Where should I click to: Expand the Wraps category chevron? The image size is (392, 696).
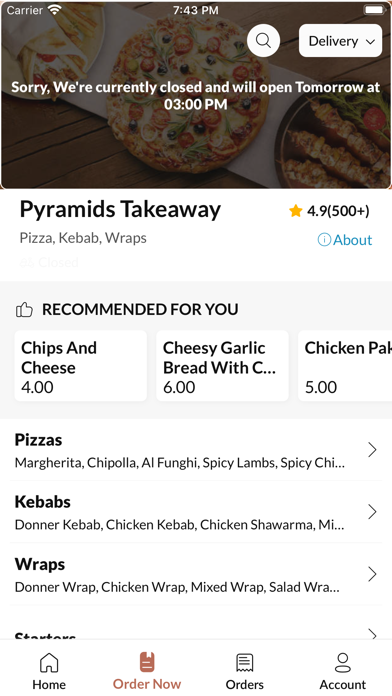[x=372, y=574]
